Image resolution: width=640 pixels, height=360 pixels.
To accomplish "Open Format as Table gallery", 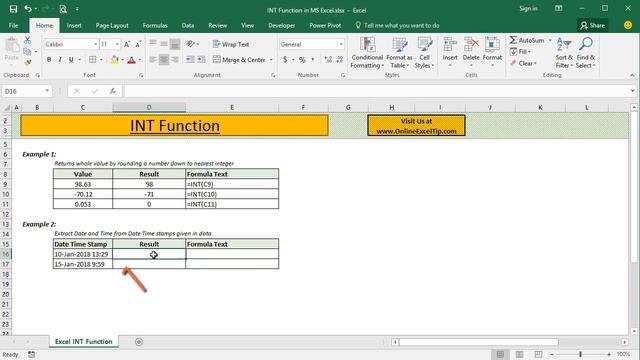I will (x=399, y=53).
